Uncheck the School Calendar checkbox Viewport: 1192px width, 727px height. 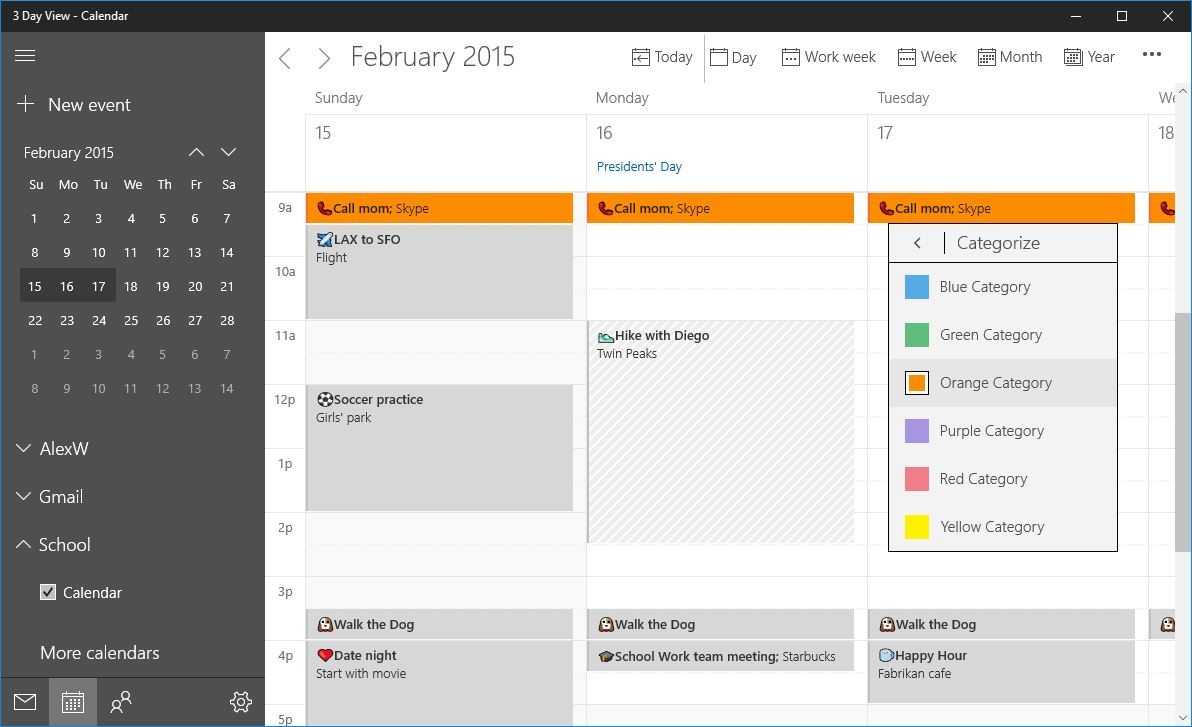48,592
